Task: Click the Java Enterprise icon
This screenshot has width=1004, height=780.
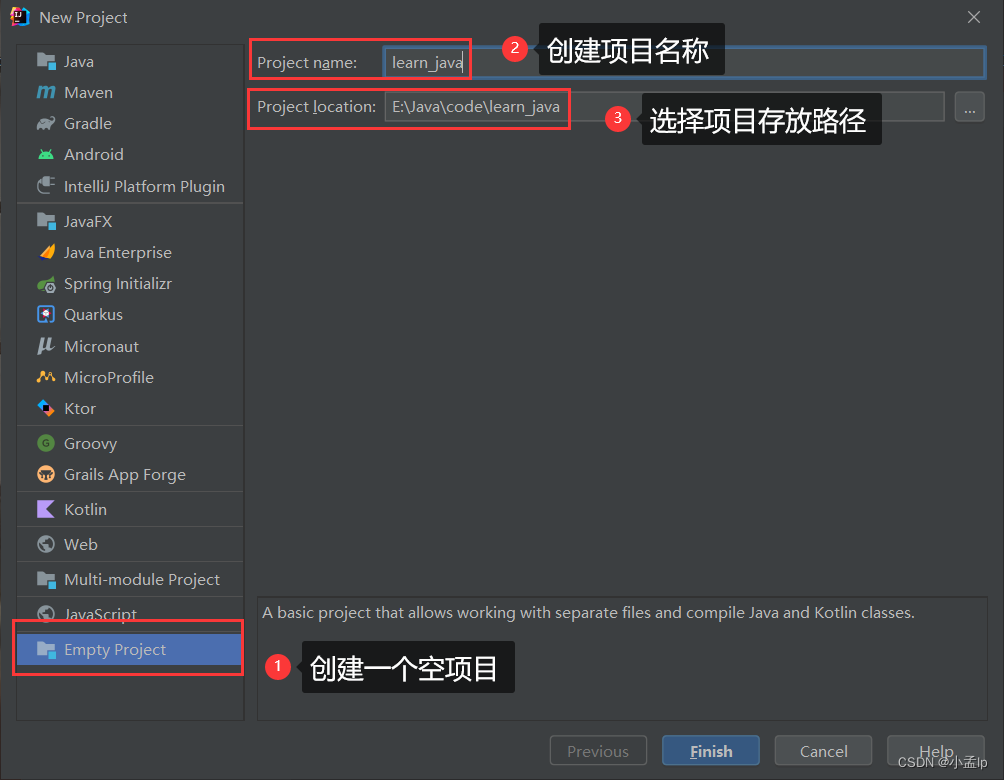Action: point(46,252)
